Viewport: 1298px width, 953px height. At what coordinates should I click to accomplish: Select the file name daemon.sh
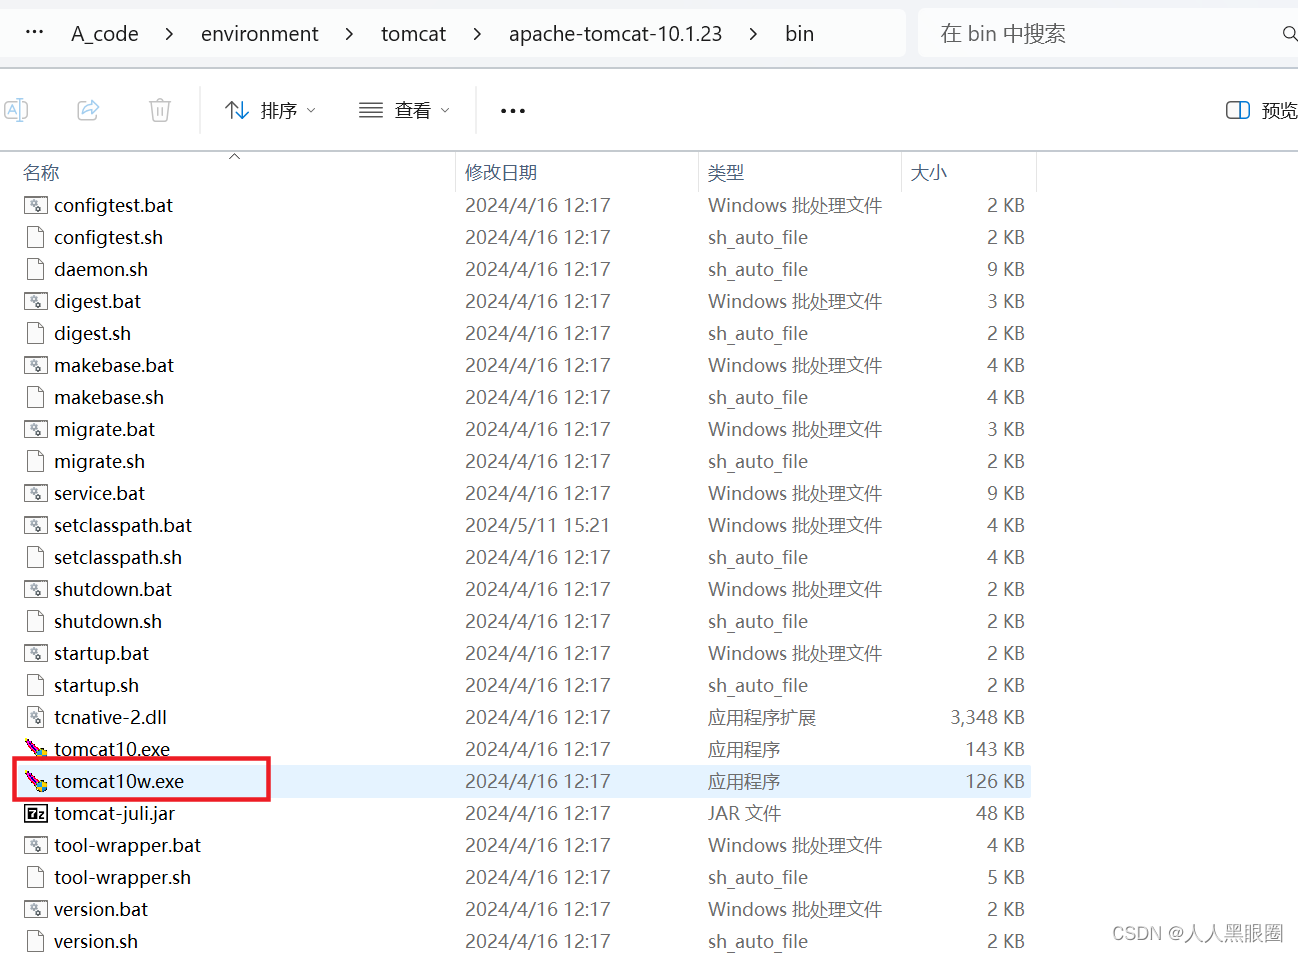click(x=101, y=269)
